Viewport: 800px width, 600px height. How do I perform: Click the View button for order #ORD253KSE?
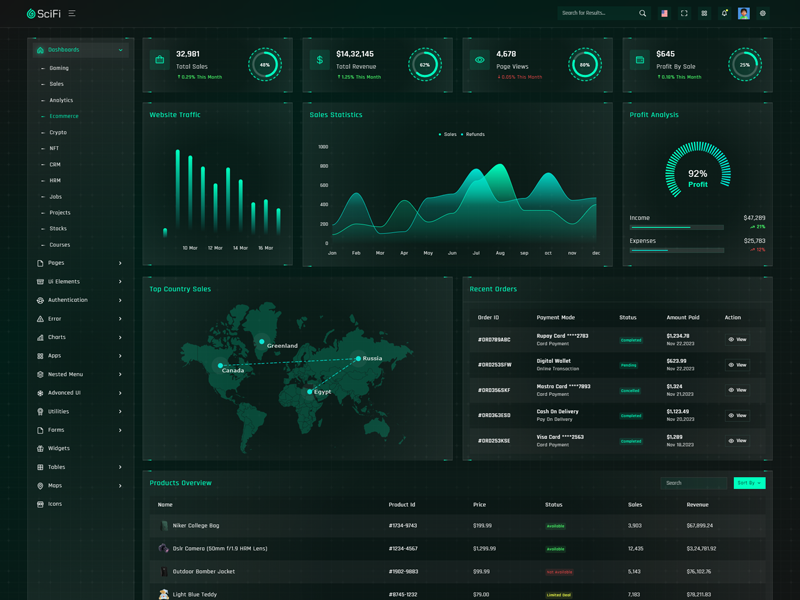[x=738, y=441]
